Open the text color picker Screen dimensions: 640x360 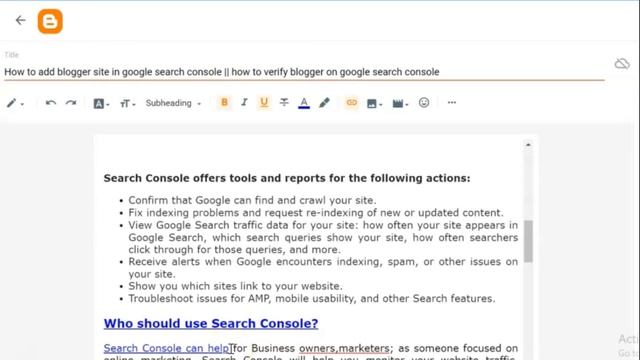pyautogui.click(x=304, y=103)
